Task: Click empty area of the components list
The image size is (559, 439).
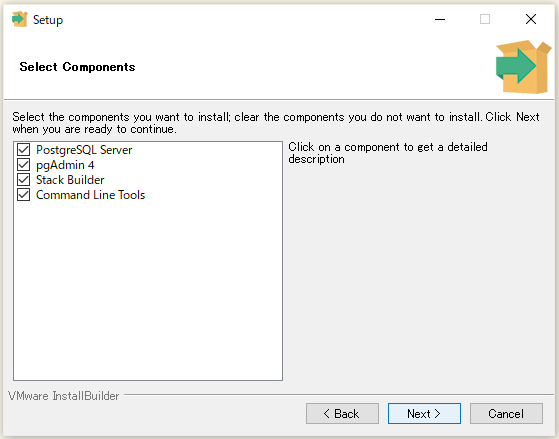Action: click(148, 291)
